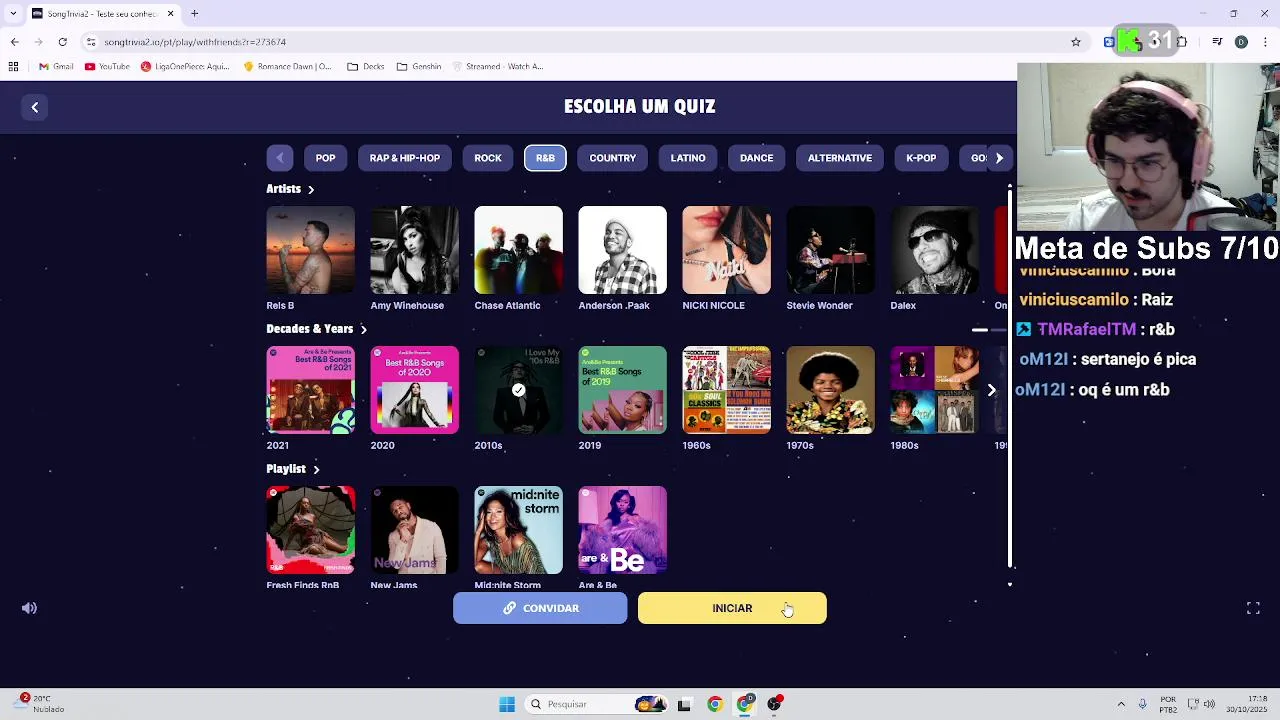Toggle fullscreen mode icon
1280x720 pixels.
pos(1253,608)
